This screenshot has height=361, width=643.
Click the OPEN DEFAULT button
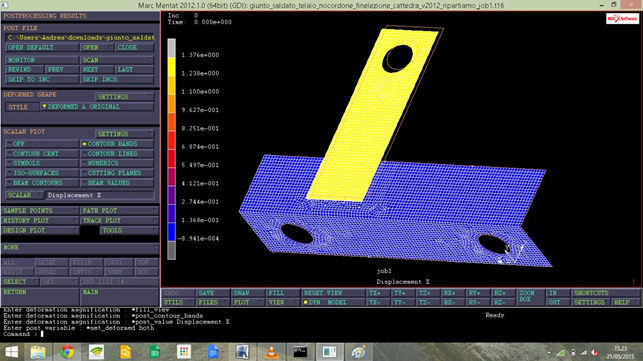[x=42, y=48]
